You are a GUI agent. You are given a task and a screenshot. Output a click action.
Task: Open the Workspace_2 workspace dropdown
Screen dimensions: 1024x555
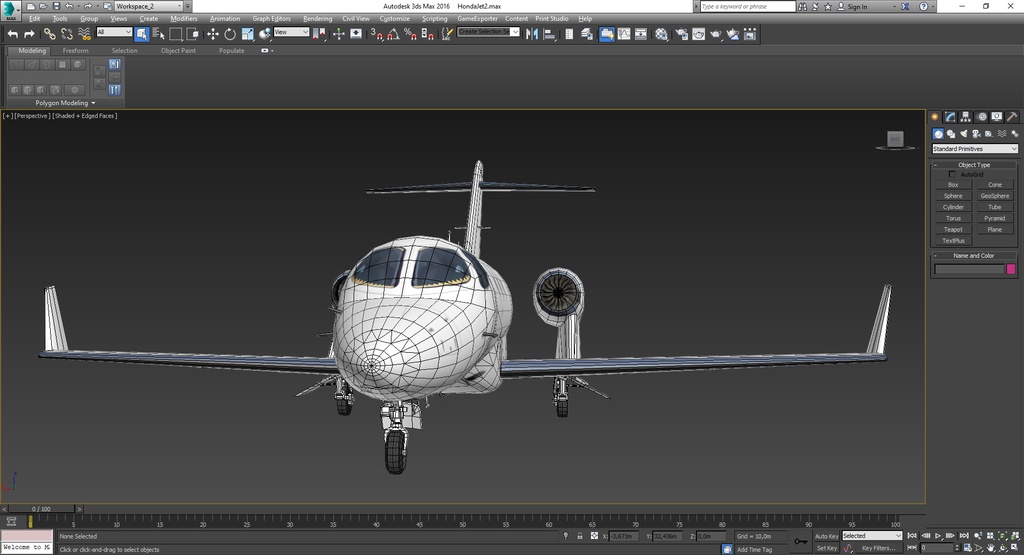click(149, 6)
